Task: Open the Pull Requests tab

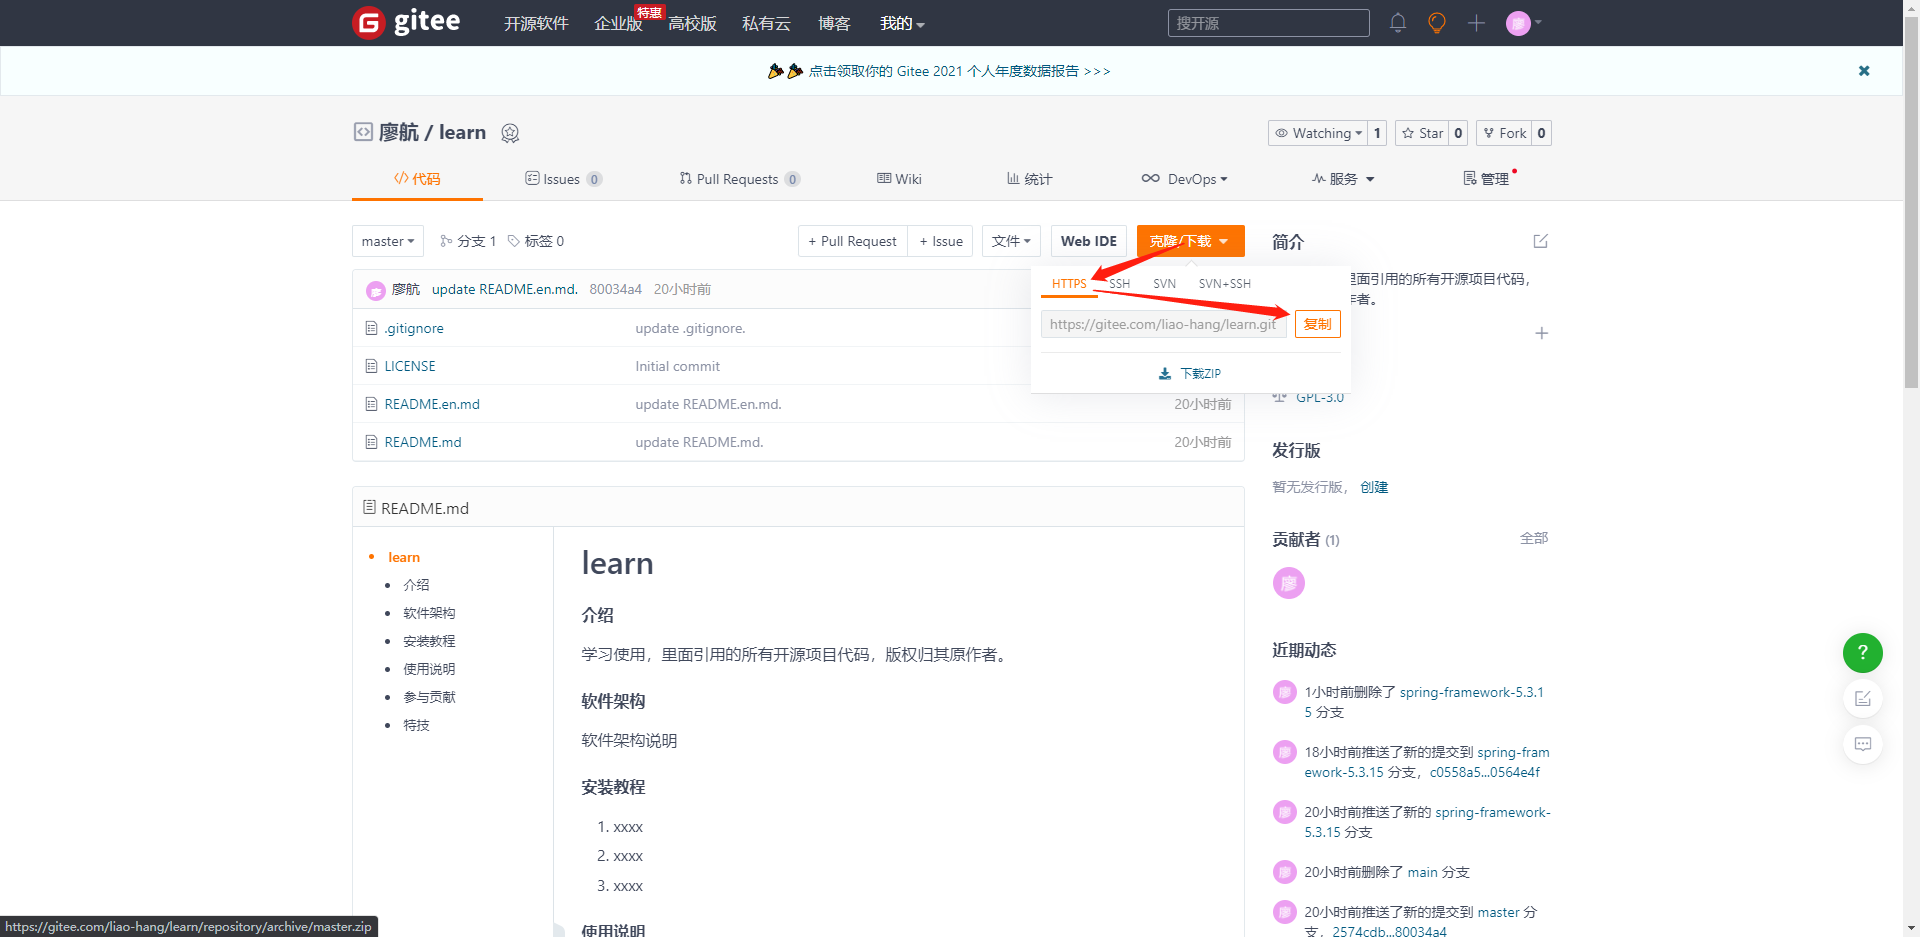Action: coord(739,179)
